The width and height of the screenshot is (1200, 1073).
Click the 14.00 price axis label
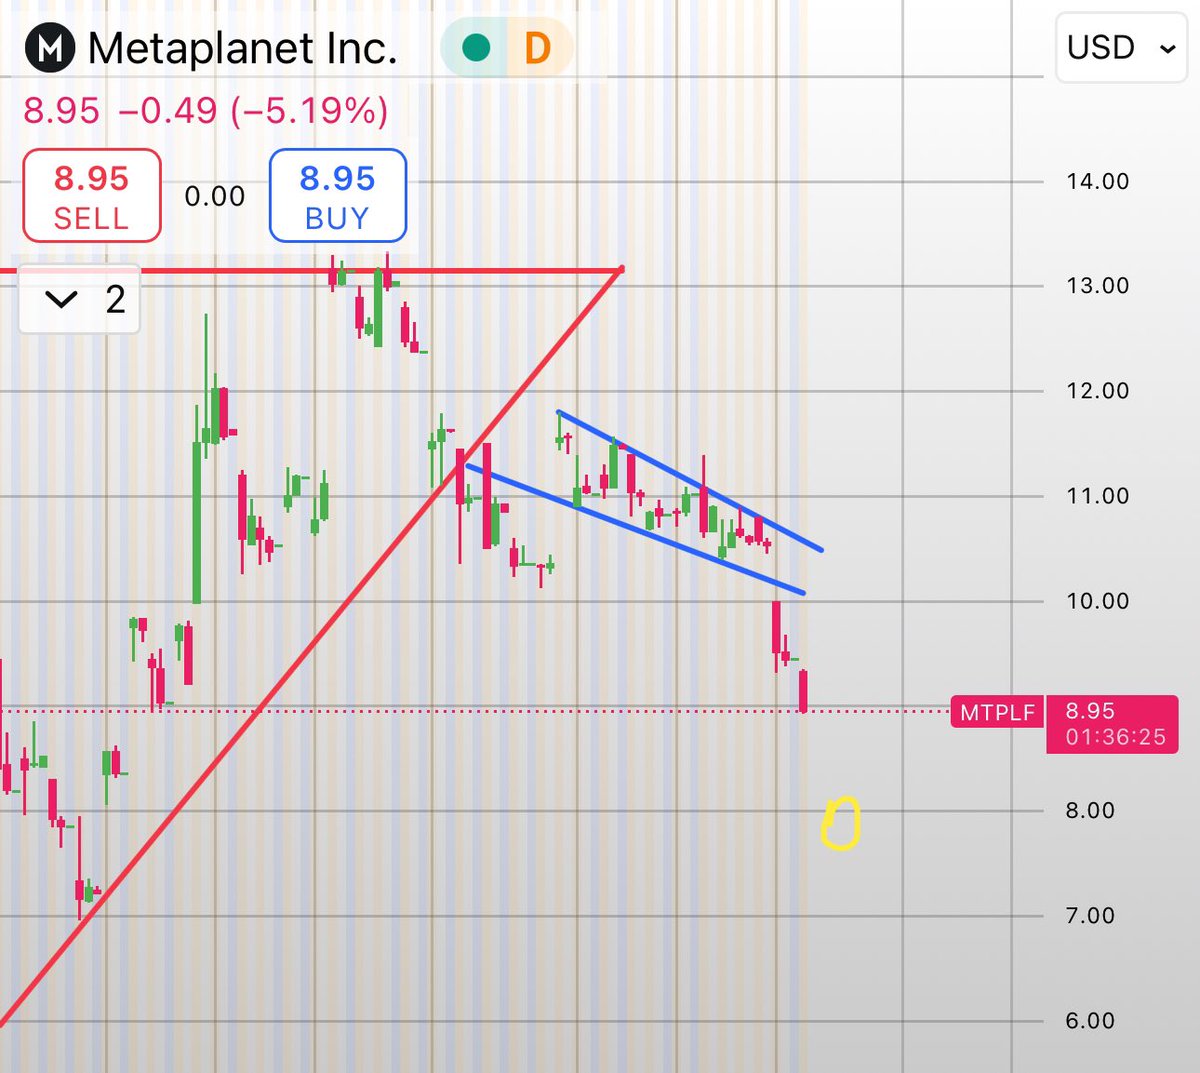pos(1097,181)
